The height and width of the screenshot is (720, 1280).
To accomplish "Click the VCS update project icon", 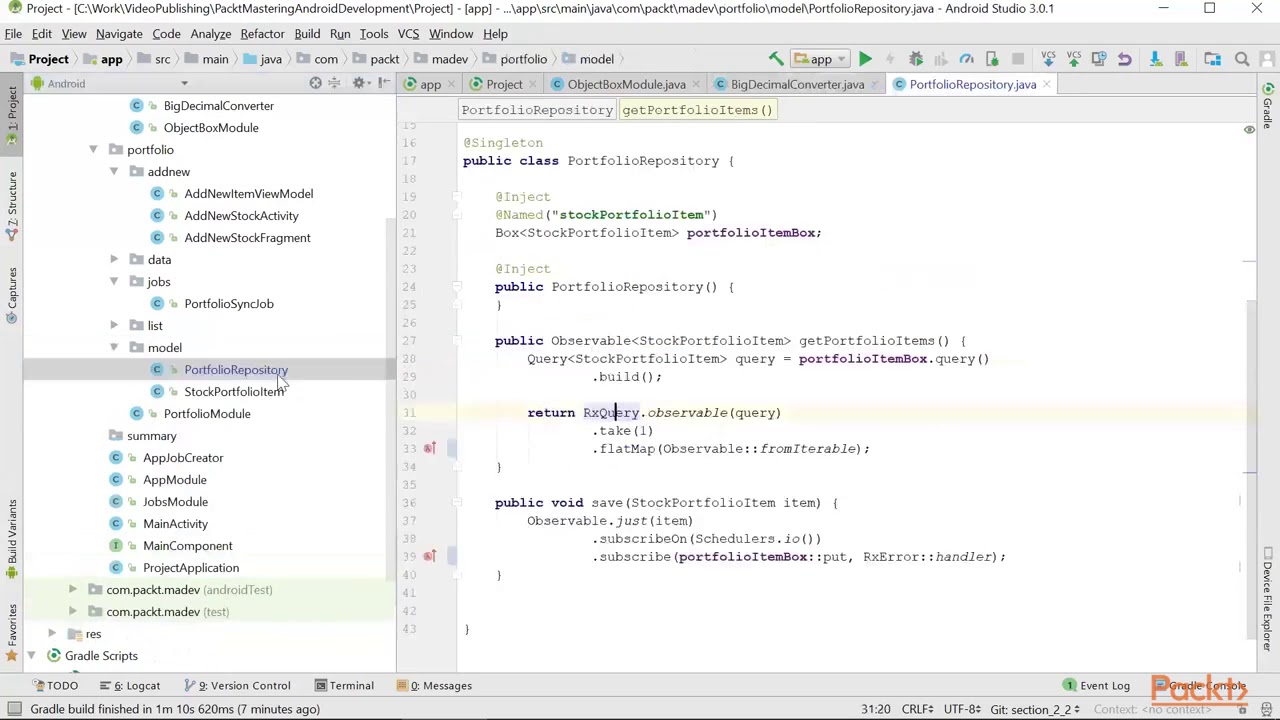I will (x=1048, y=59).
